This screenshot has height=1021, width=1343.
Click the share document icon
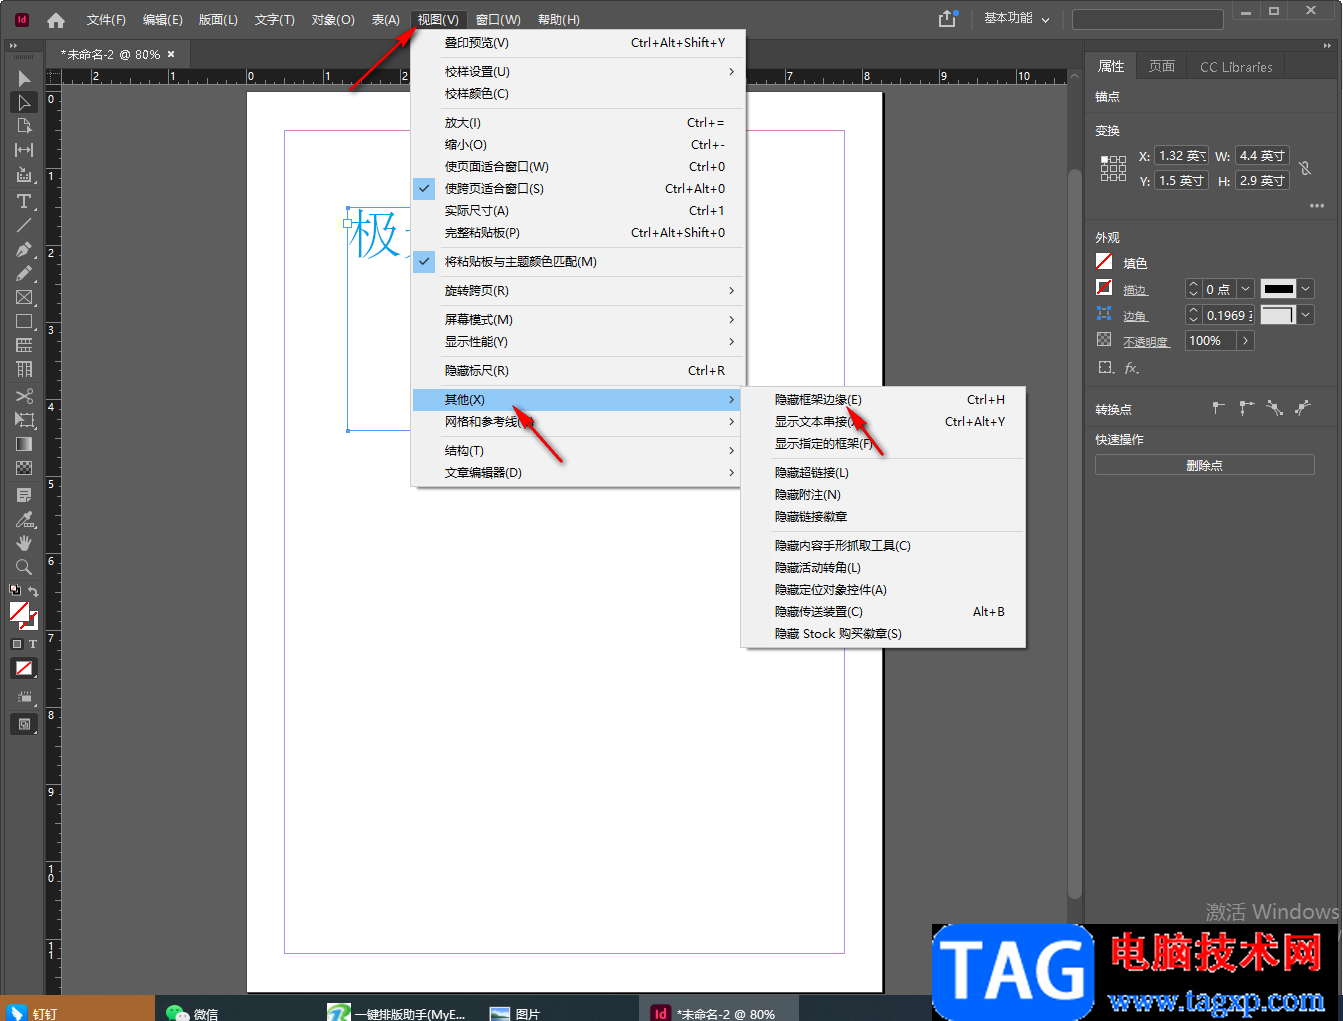947,19
